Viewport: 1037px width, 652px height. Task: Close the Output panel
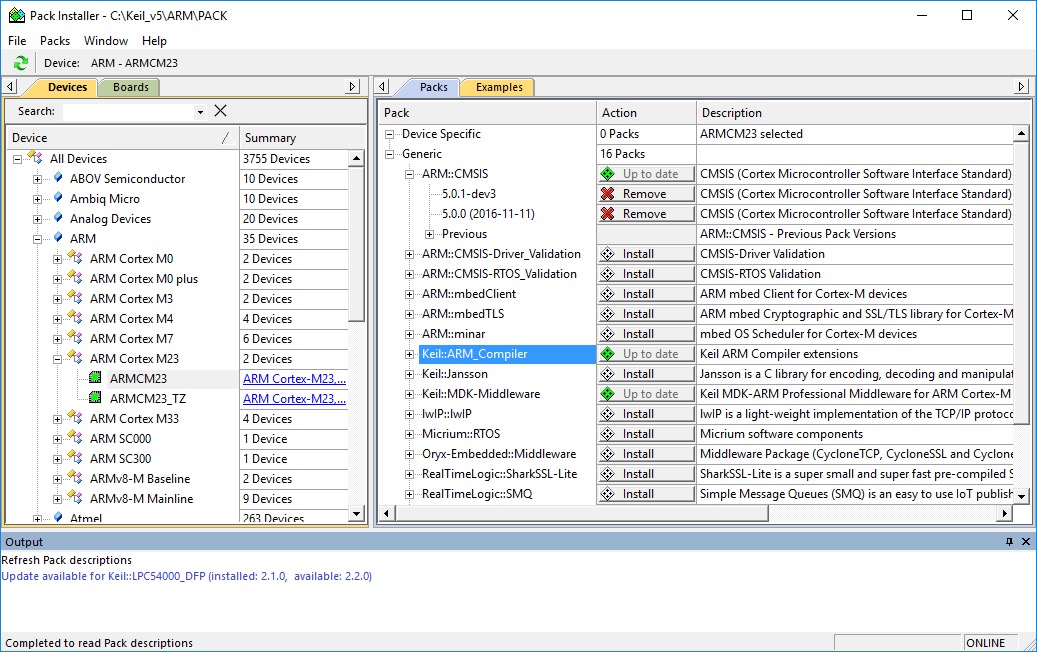[x=1026, y=542]
